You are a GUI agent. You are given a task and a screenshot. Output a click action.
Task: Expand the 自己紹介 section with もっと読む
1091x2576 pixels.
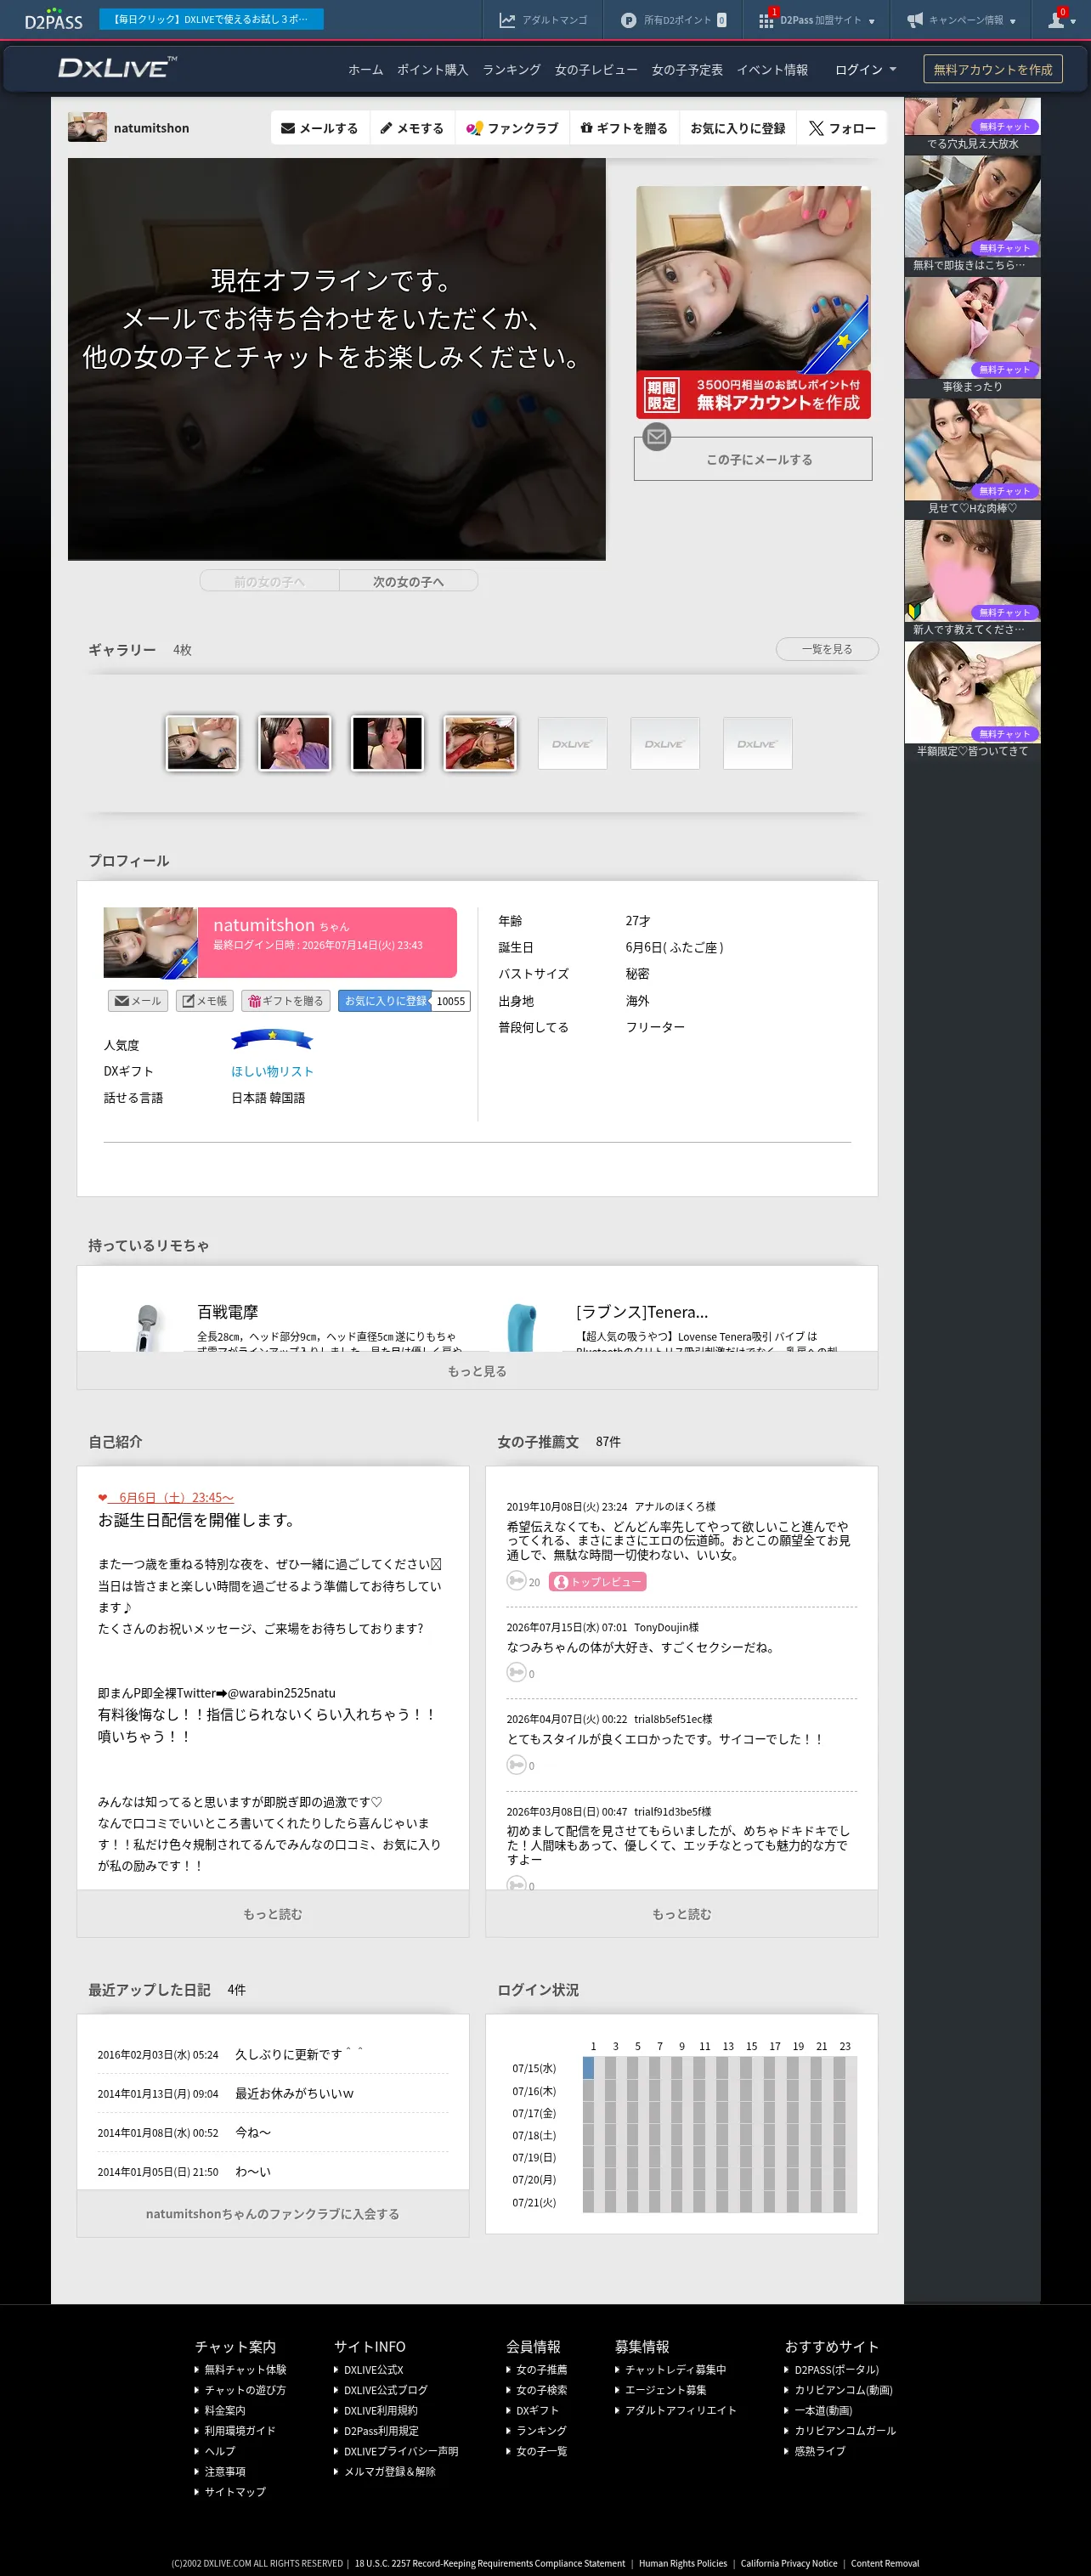pos(273,1914)
